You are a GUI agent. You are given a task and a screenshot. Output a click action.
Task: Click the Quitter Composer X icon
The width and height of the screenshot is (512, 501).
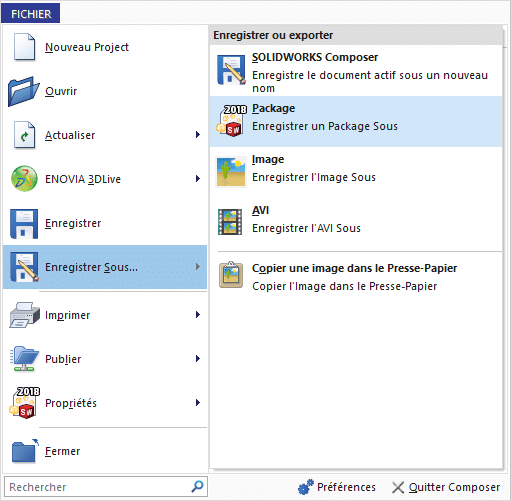pos(398,487)
